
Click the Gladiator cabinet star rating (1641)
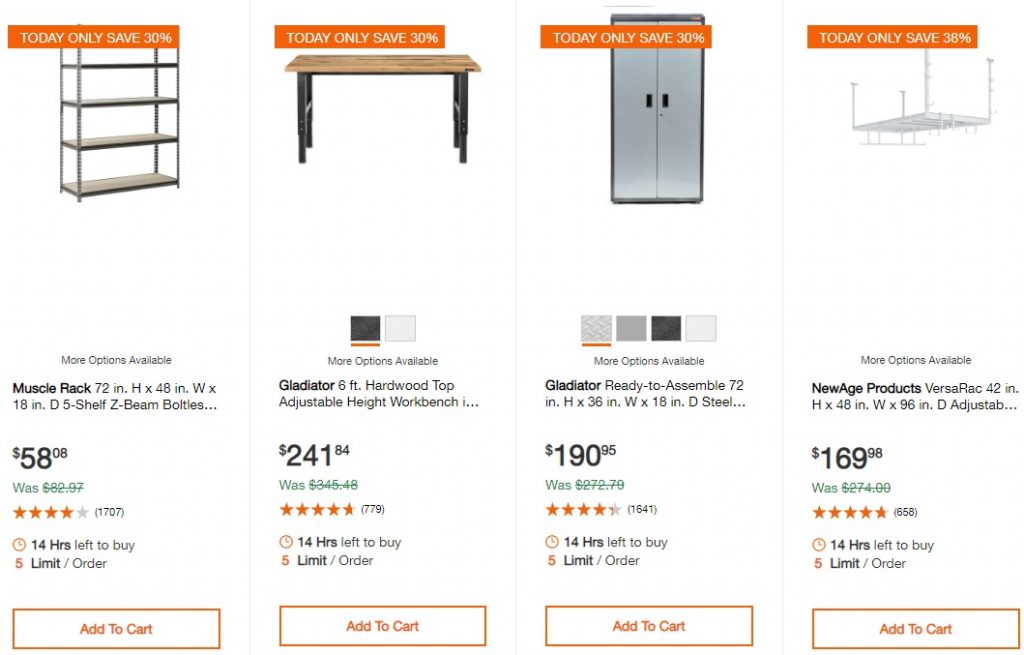pyautogui.click(x=583, y=509)
